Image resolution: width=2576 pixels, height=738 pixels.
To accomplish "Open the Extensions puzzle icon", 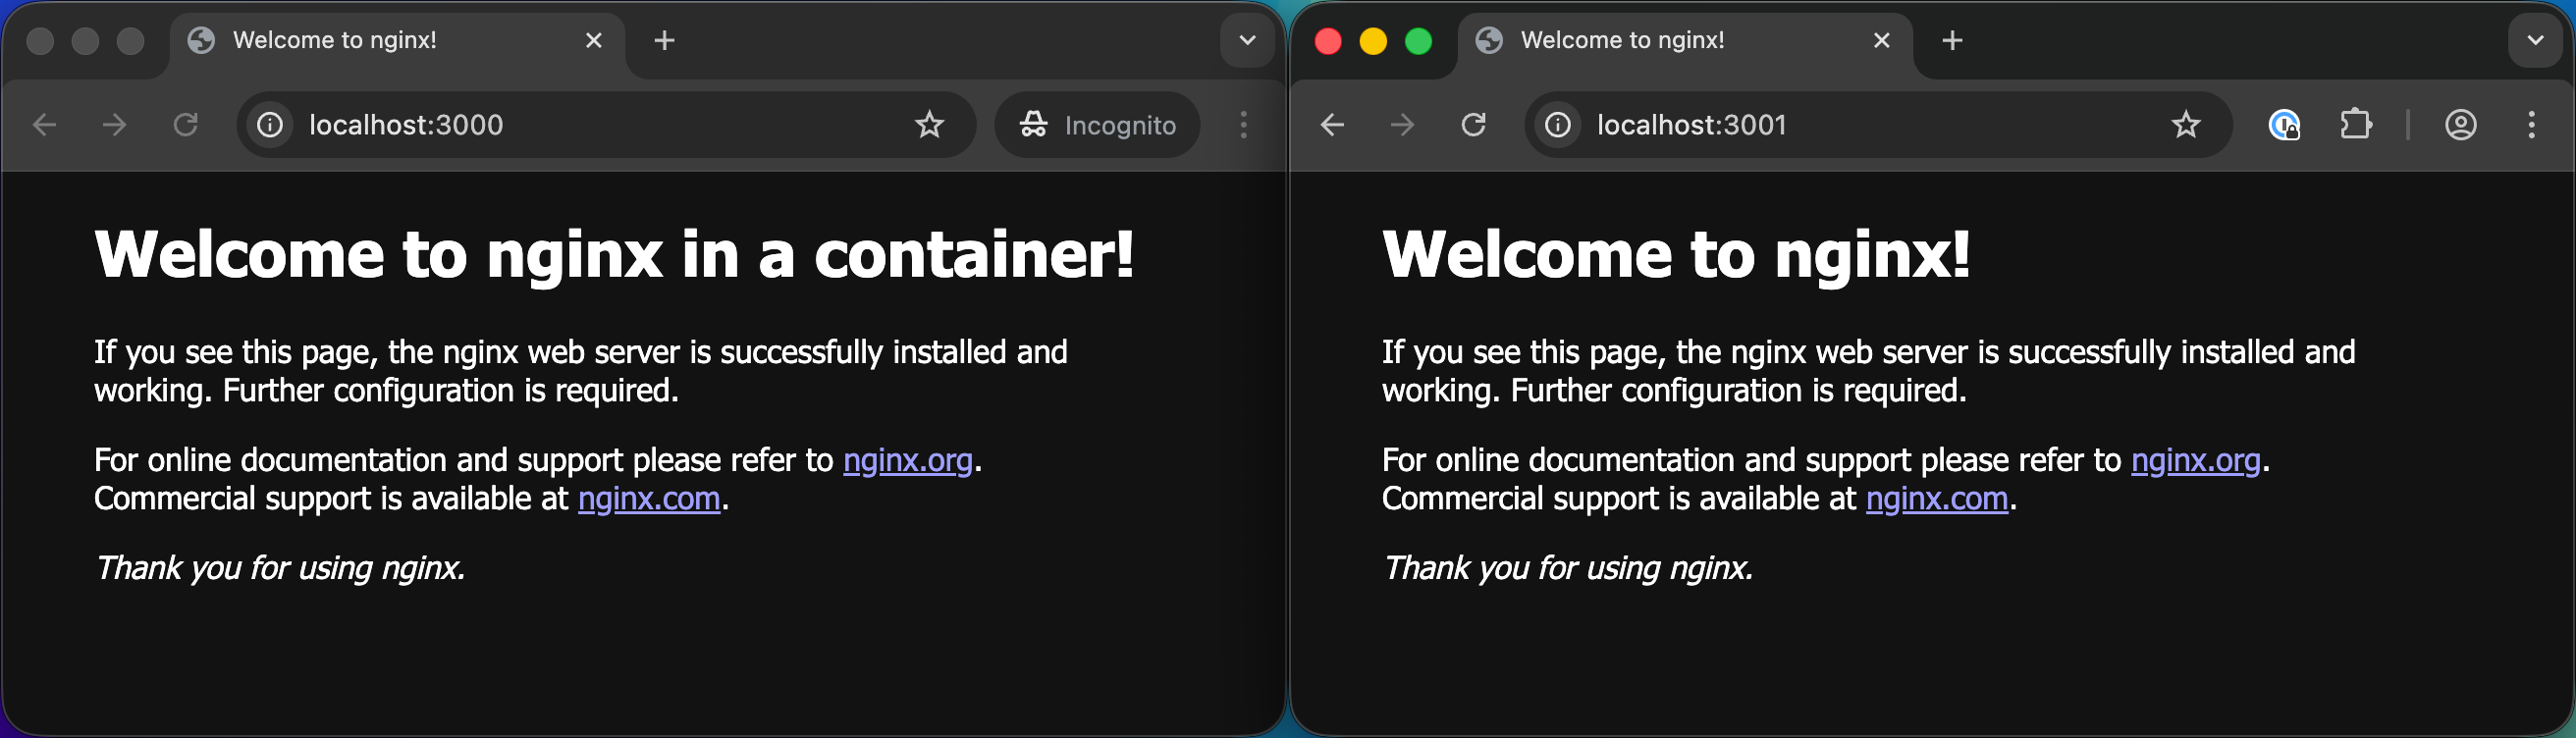I will [x=2355, y=125].
